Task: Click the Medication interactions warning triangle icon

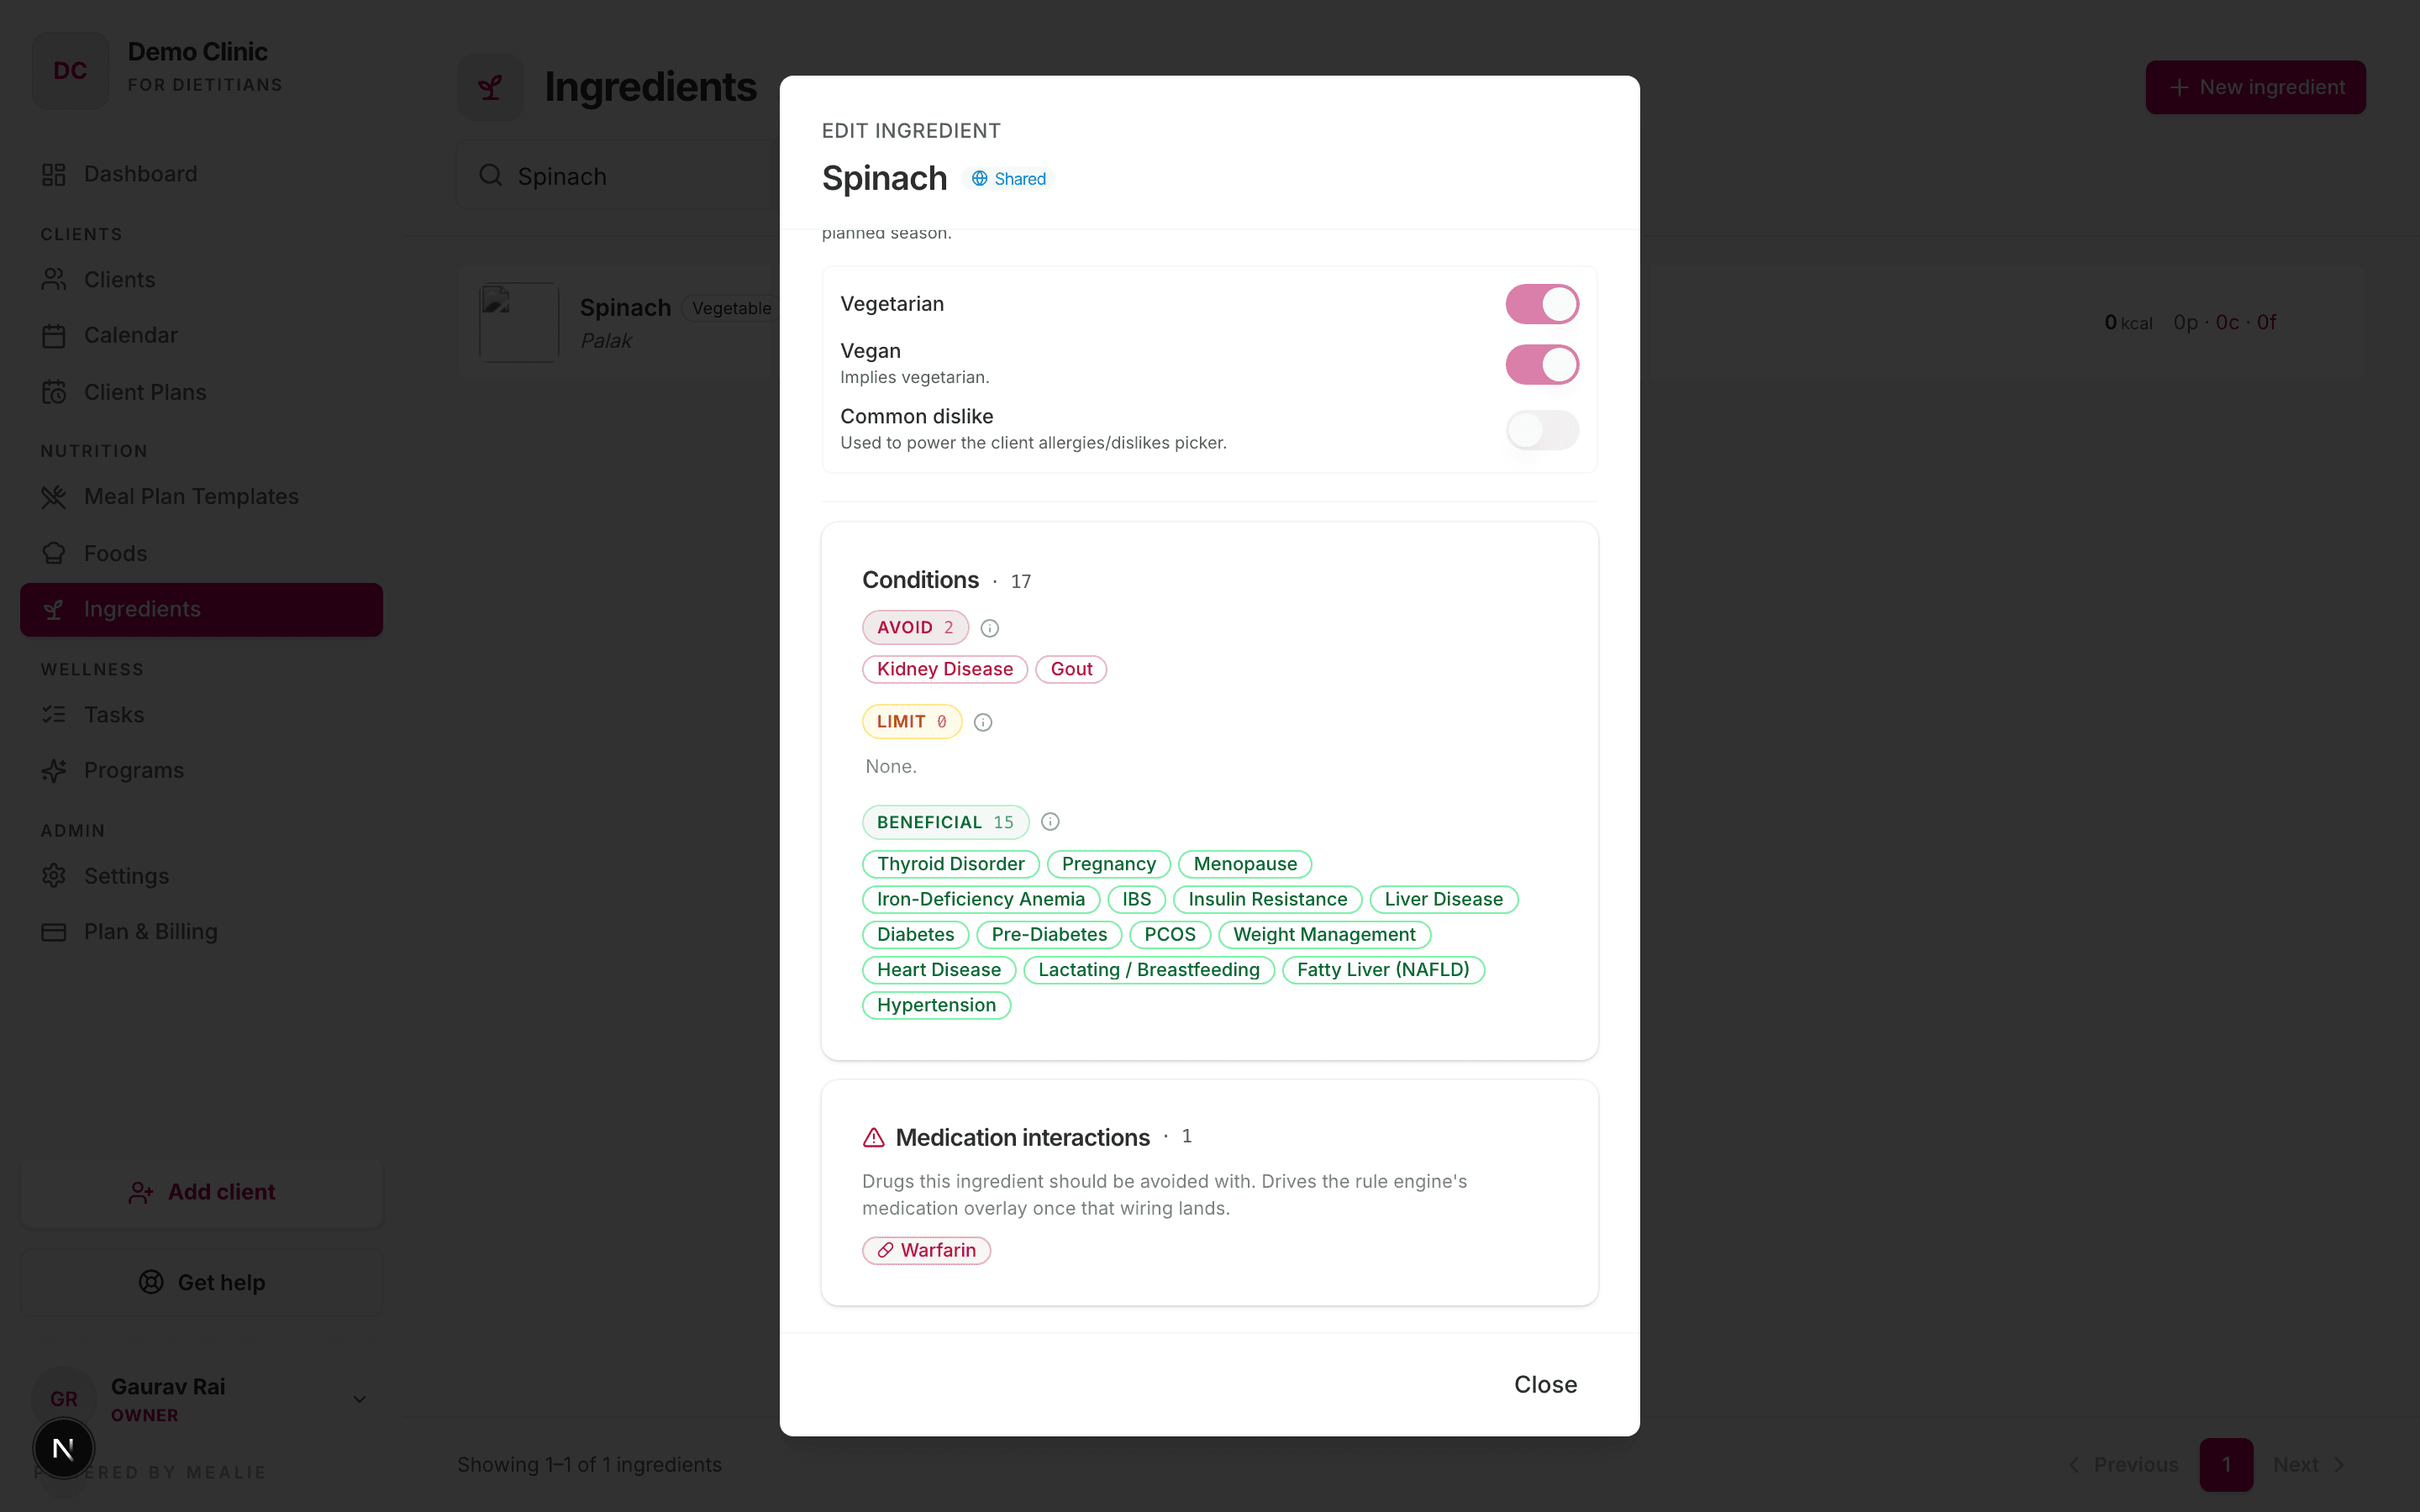Action: [873, 1137]
